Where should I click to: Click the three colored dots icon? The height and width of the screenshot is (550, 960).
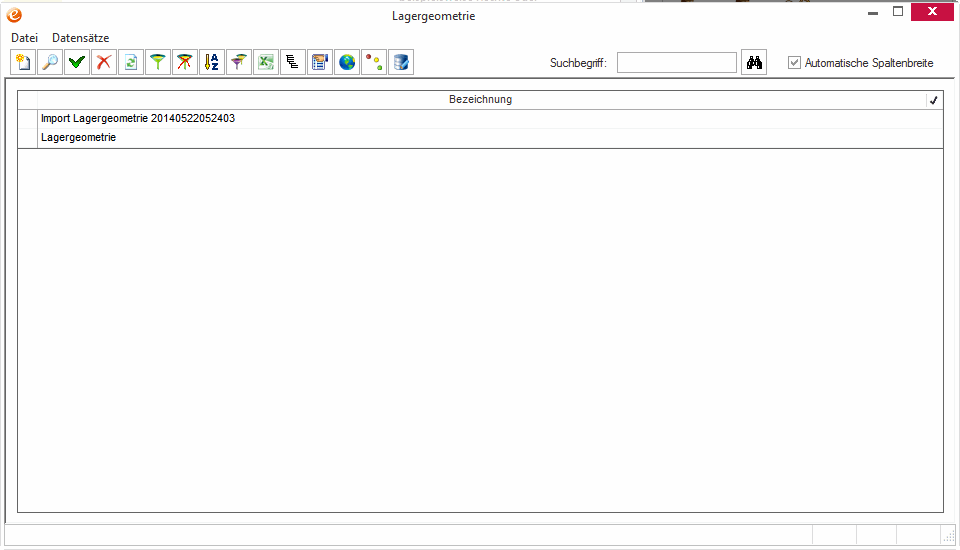(x=373, y=62)
